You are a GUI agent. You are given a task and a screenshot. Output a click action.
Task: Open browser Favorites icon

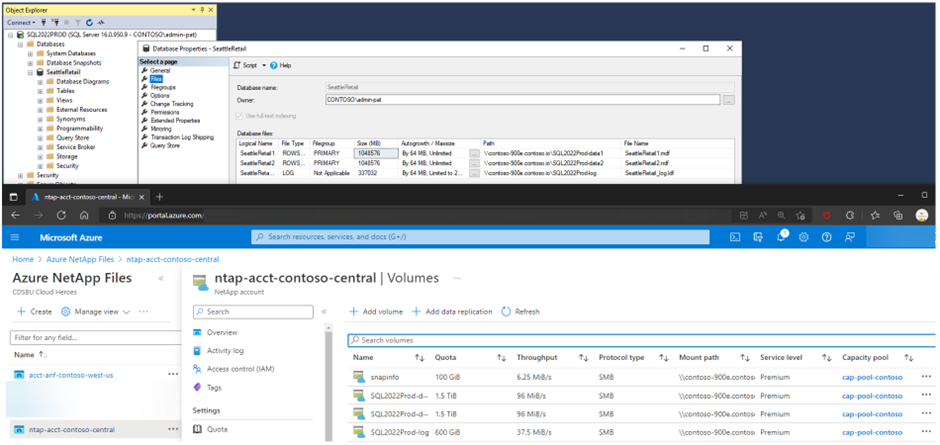[875, 215]
